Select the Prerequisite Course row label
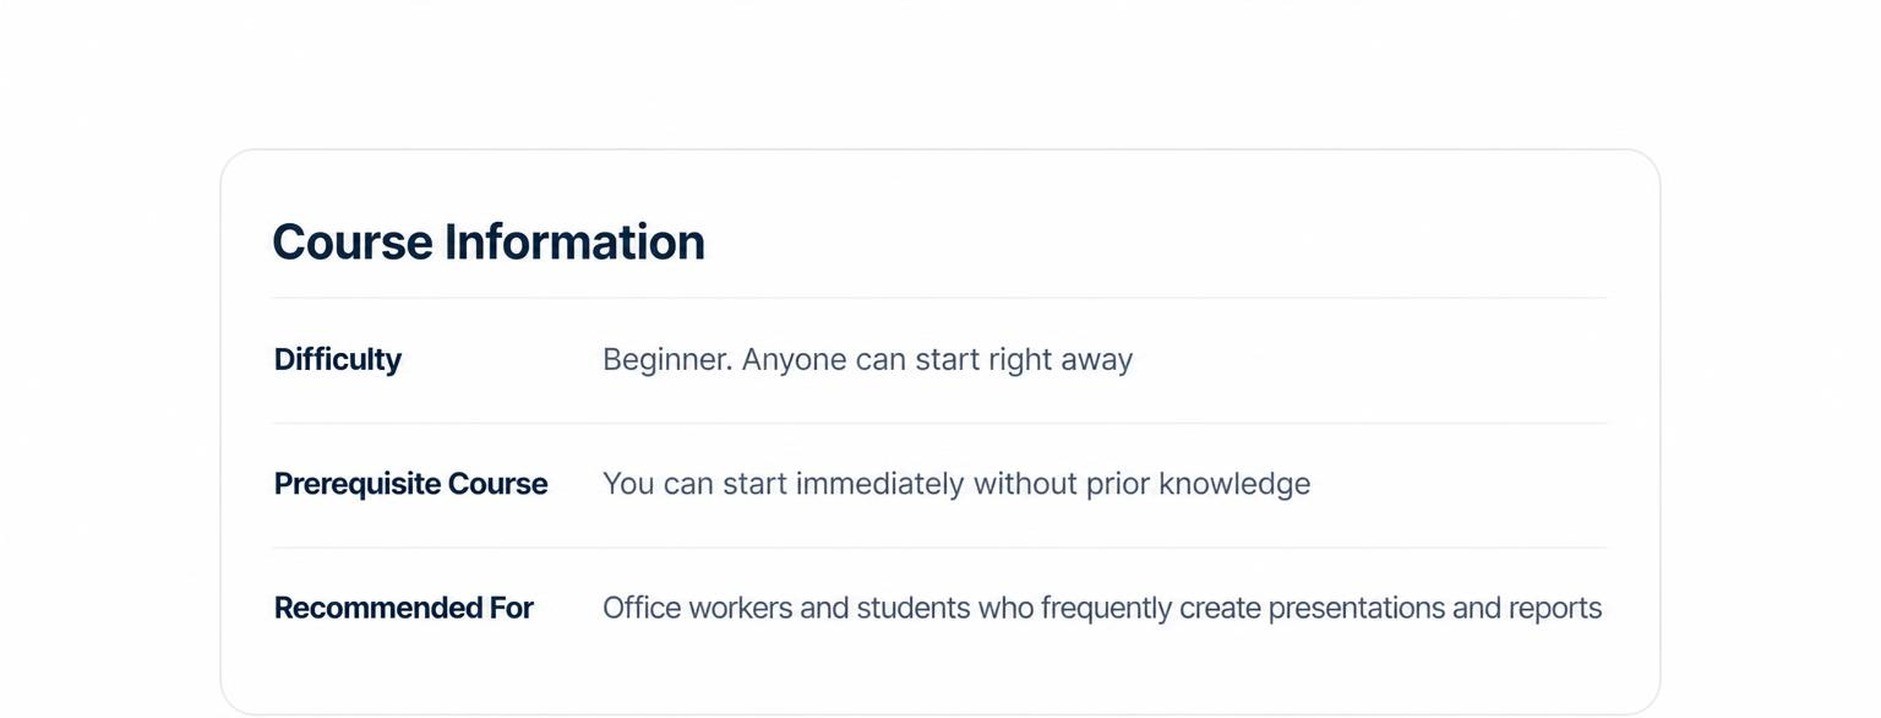This screenshot has width=1881, height=718. [x=411, y=484]
